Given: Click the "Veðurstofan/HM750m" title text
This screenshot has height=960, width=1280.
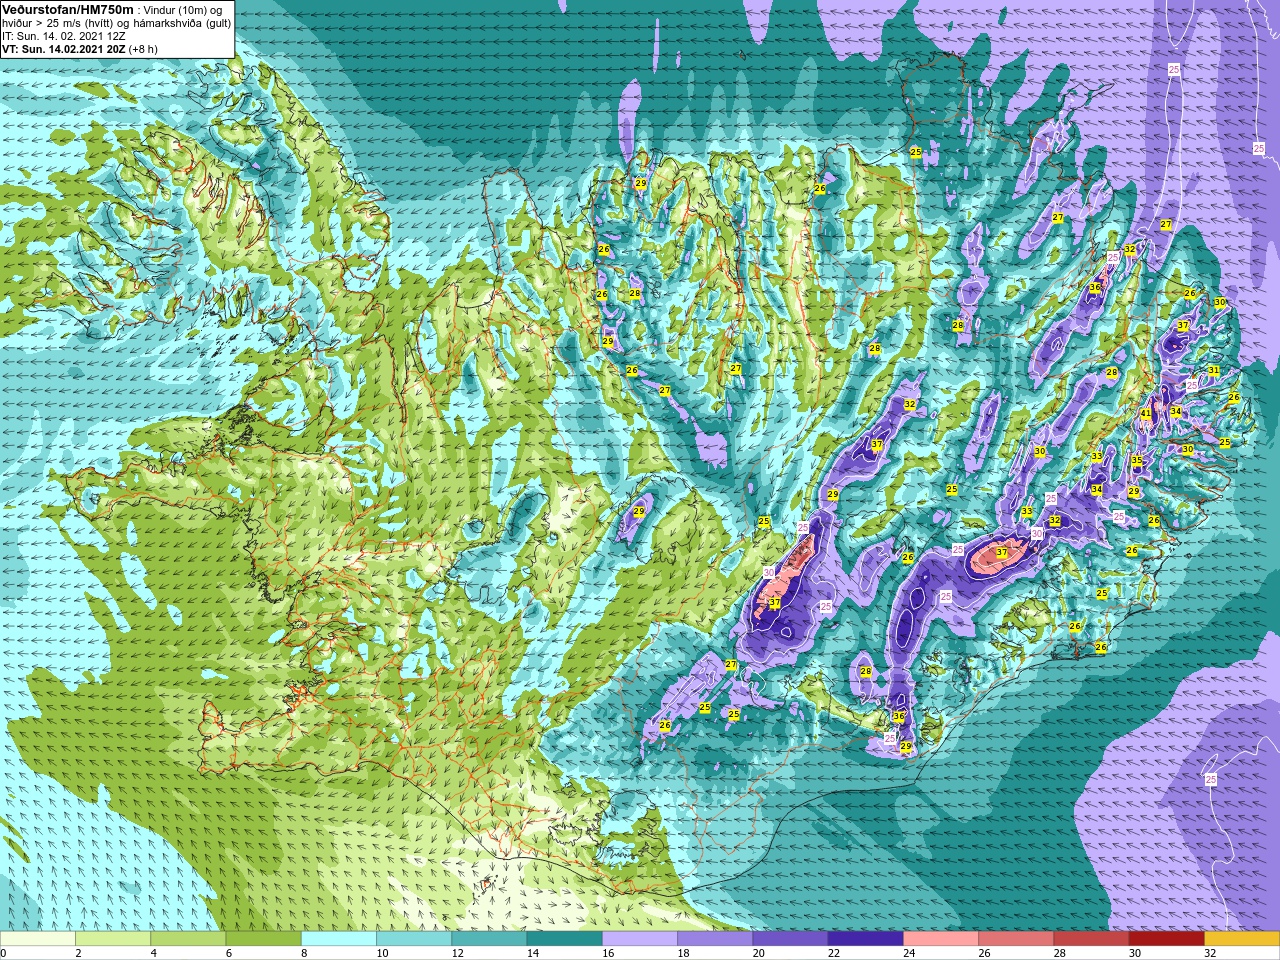Looking at the screenshot, I should coord(68,9).
